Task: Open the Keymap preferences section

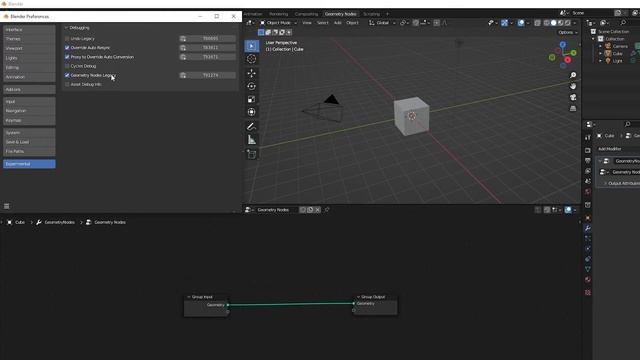Action: 29,120
